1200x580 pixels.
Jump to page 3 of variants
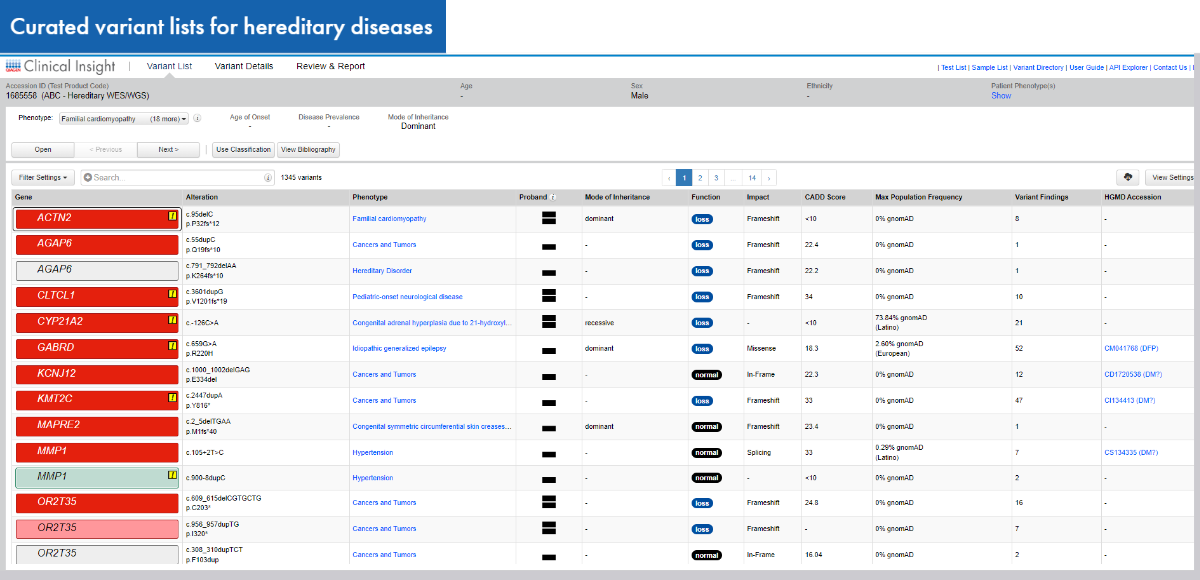tap(716, 177)
